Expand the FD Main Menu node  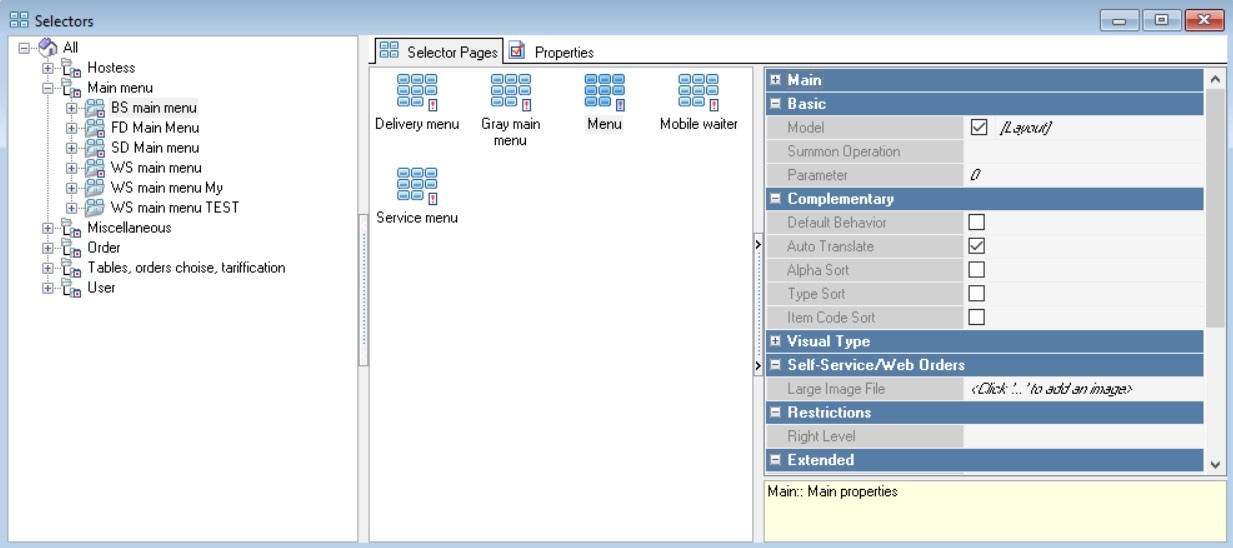point(71,128)
